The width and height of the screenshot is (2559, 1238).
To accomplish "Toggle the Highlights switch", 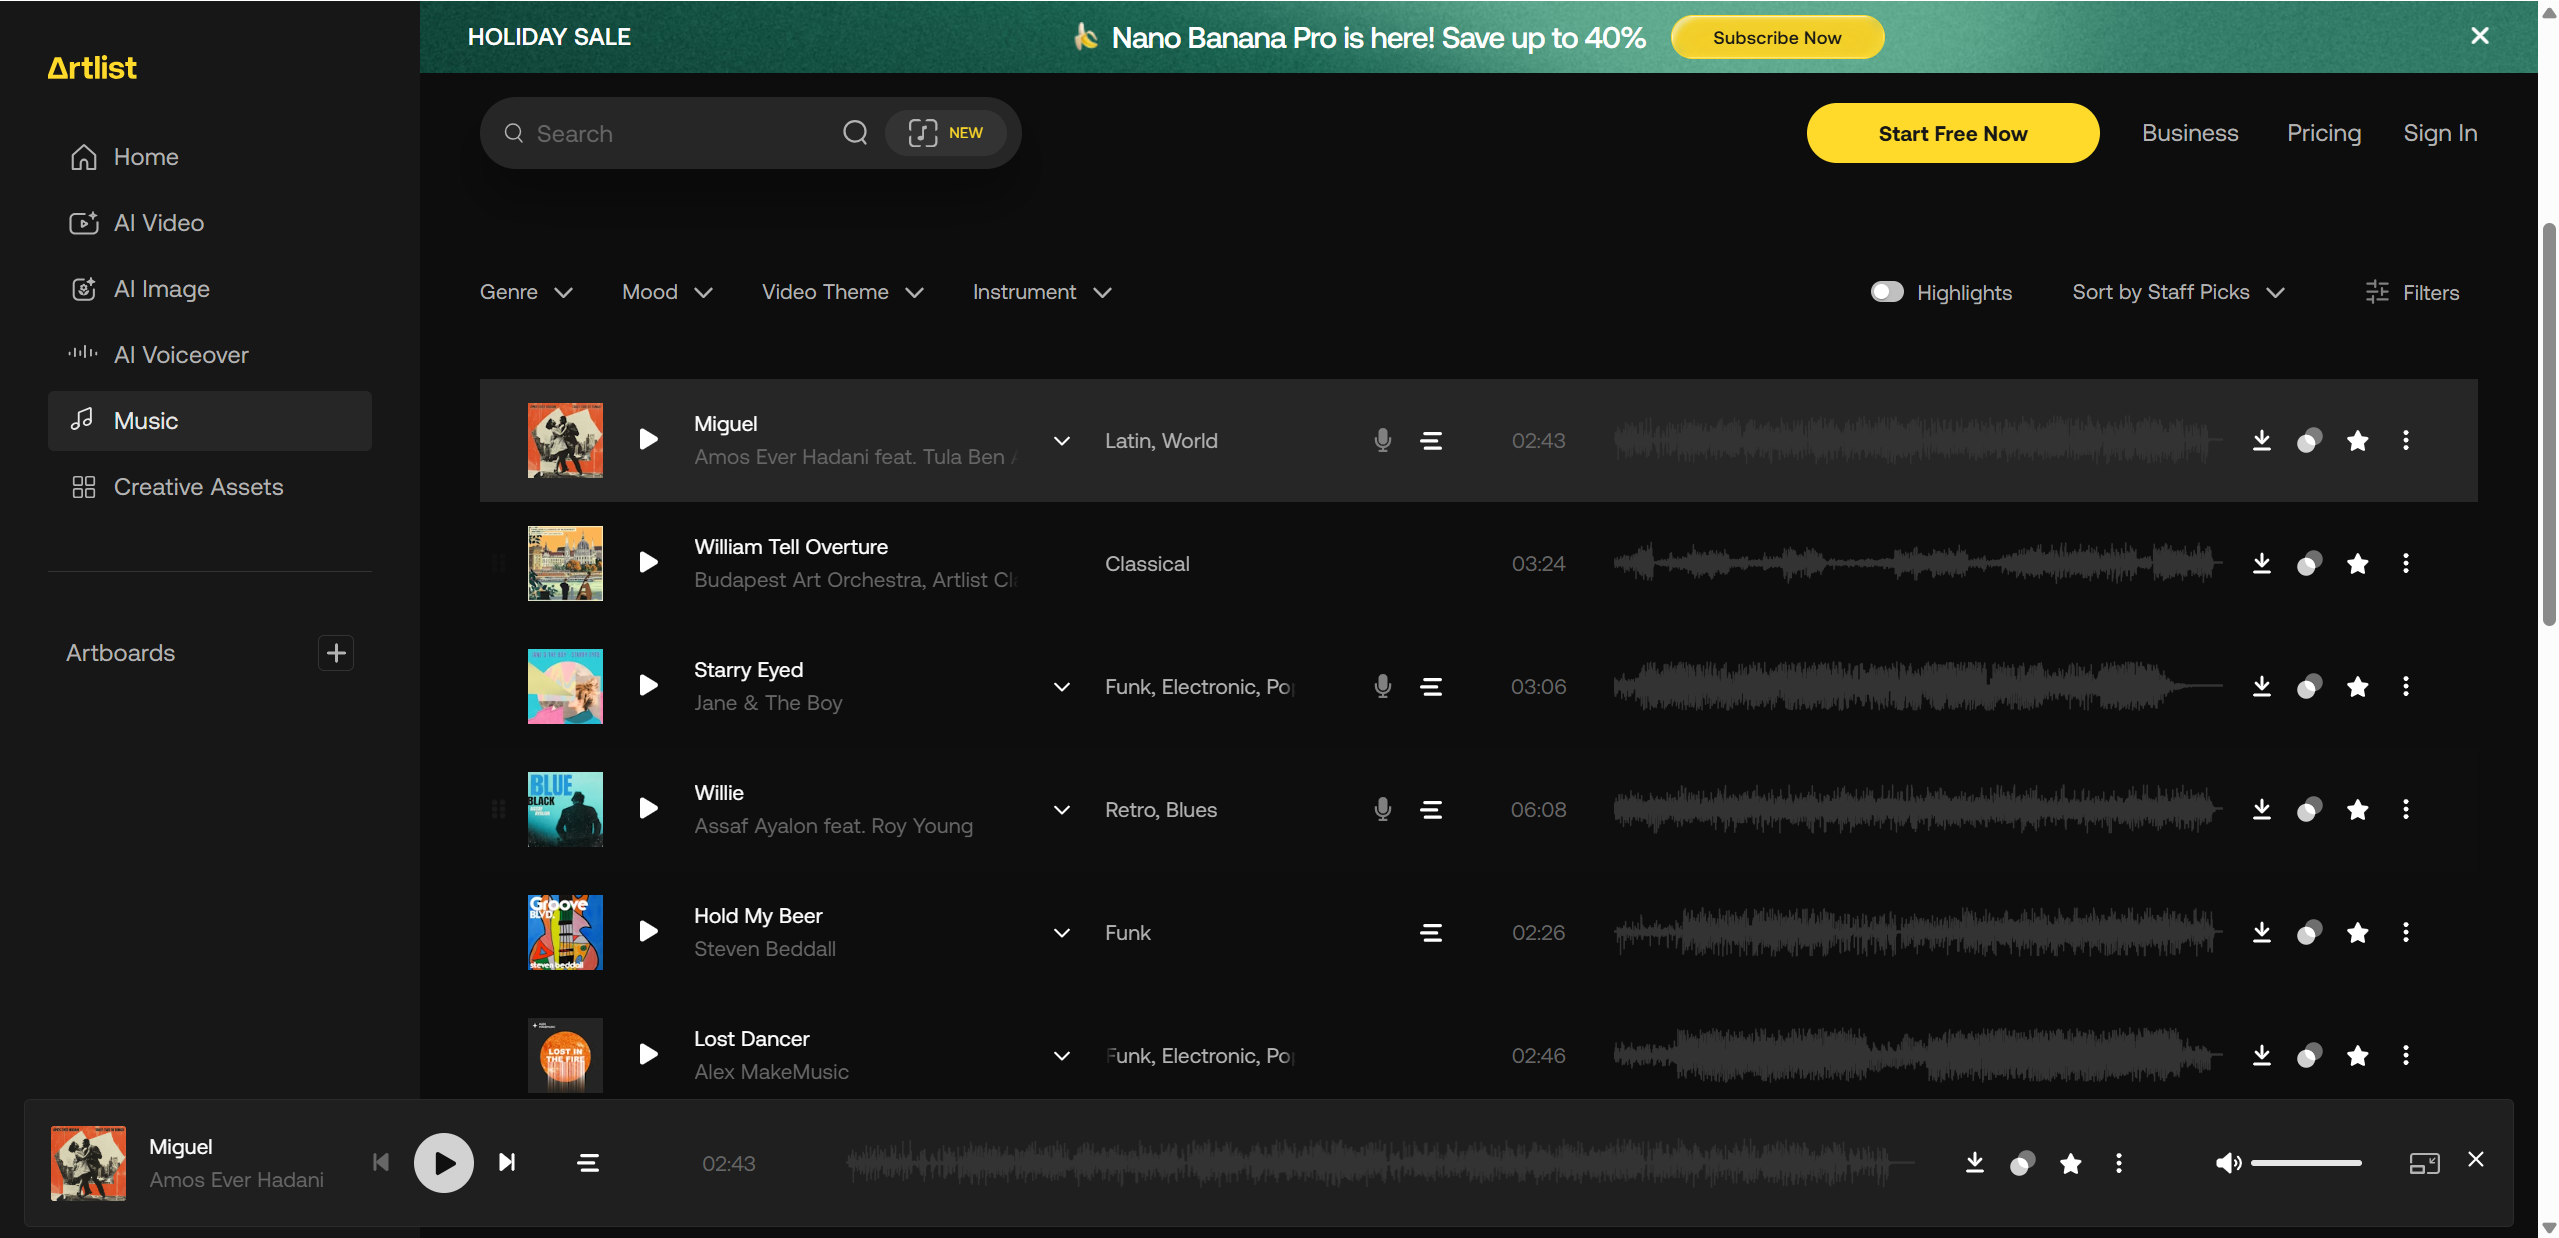I will [1886, 292].
